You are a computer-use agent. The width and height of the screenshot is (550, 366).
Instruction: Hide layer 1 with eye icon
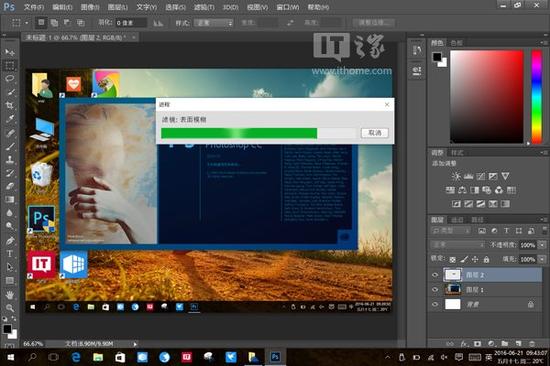(435, 290)
